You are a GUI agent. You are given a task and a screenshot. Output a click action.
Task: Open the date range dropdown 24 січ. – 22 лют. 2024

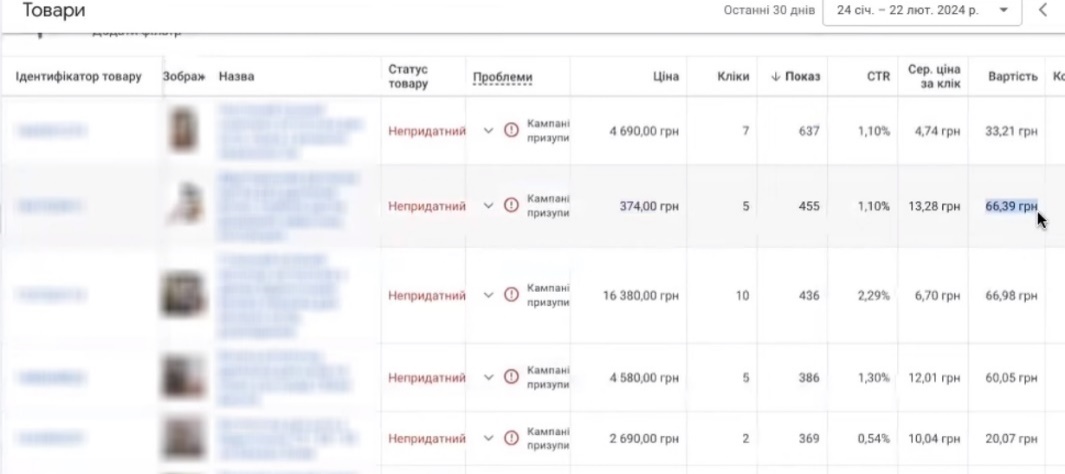click(x=921, y=10)
